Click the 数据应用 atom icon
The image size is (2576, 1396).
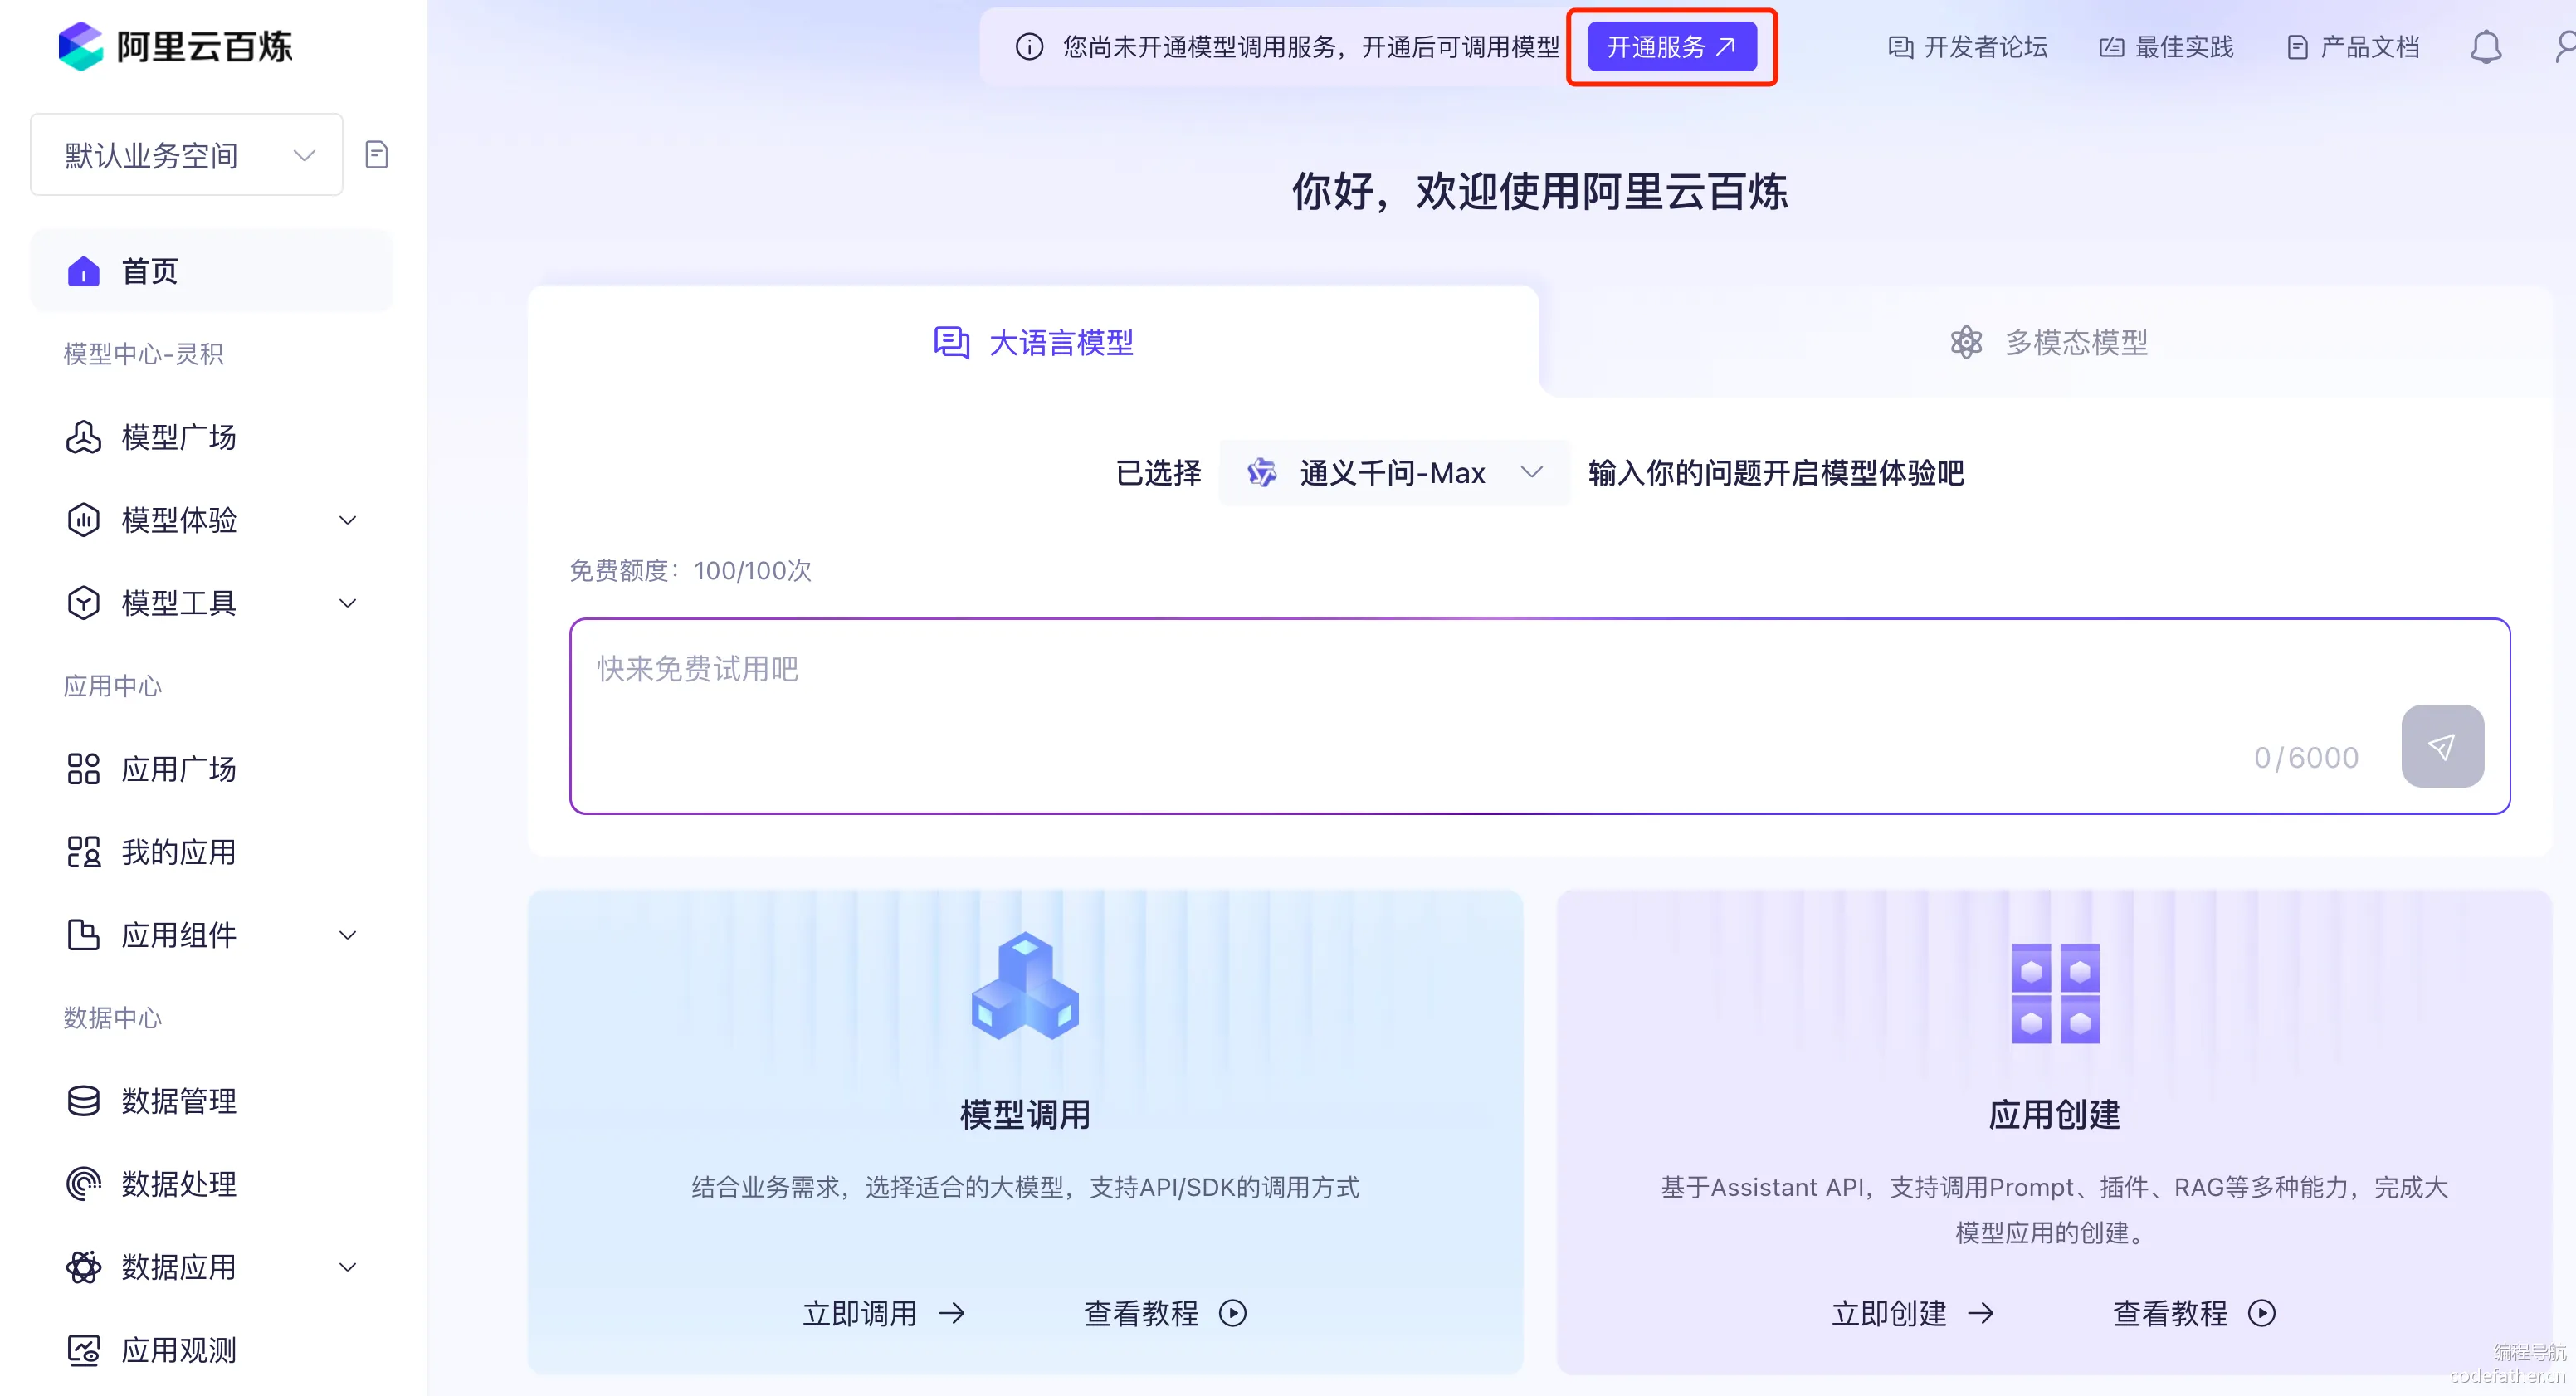point(83,1267)
